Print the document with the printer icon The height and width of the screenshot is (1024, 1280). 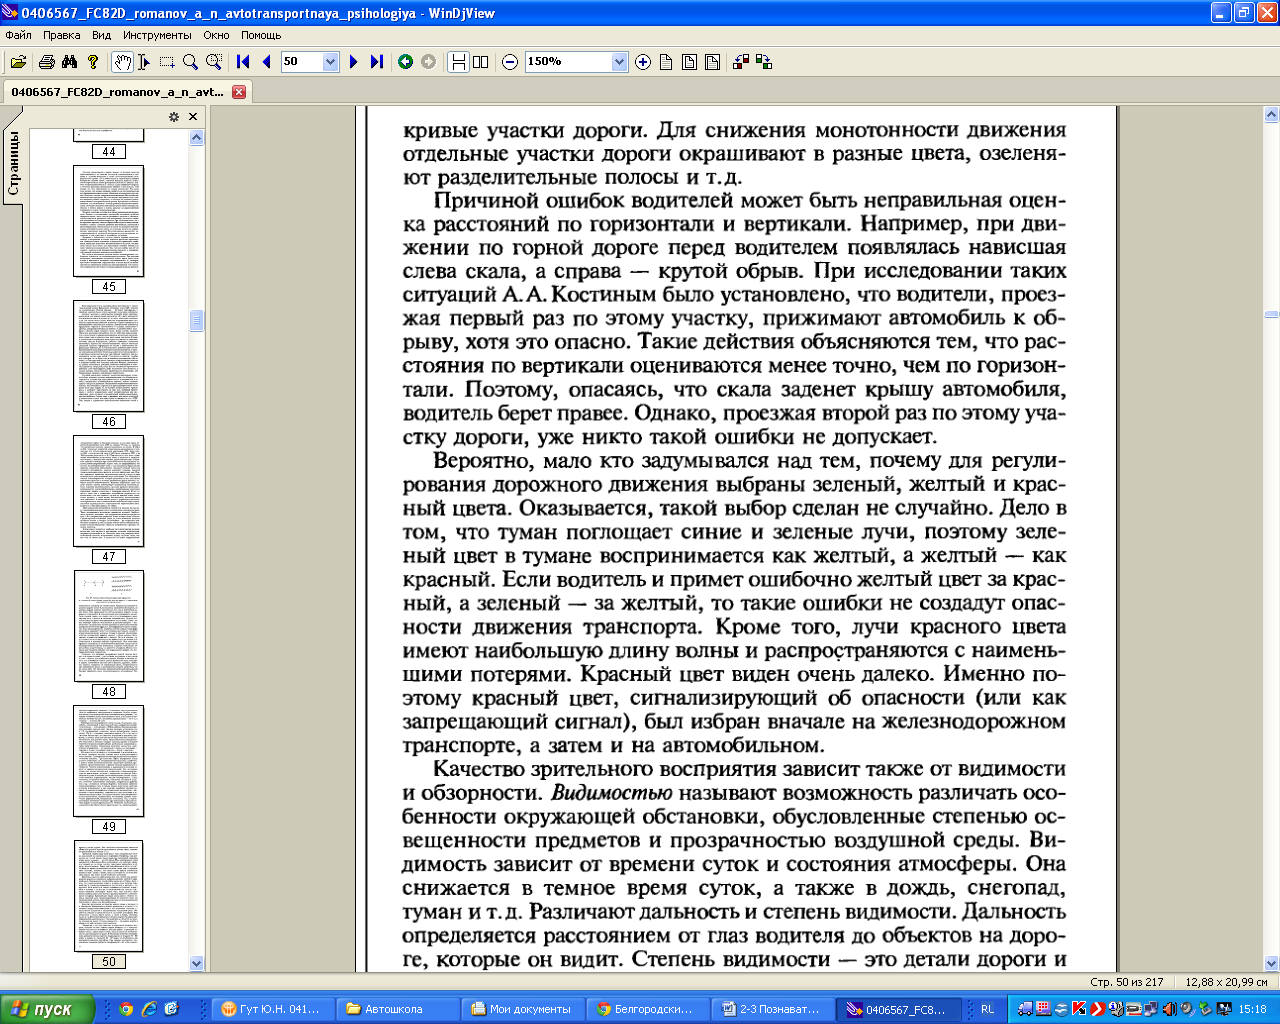[46, 62]
